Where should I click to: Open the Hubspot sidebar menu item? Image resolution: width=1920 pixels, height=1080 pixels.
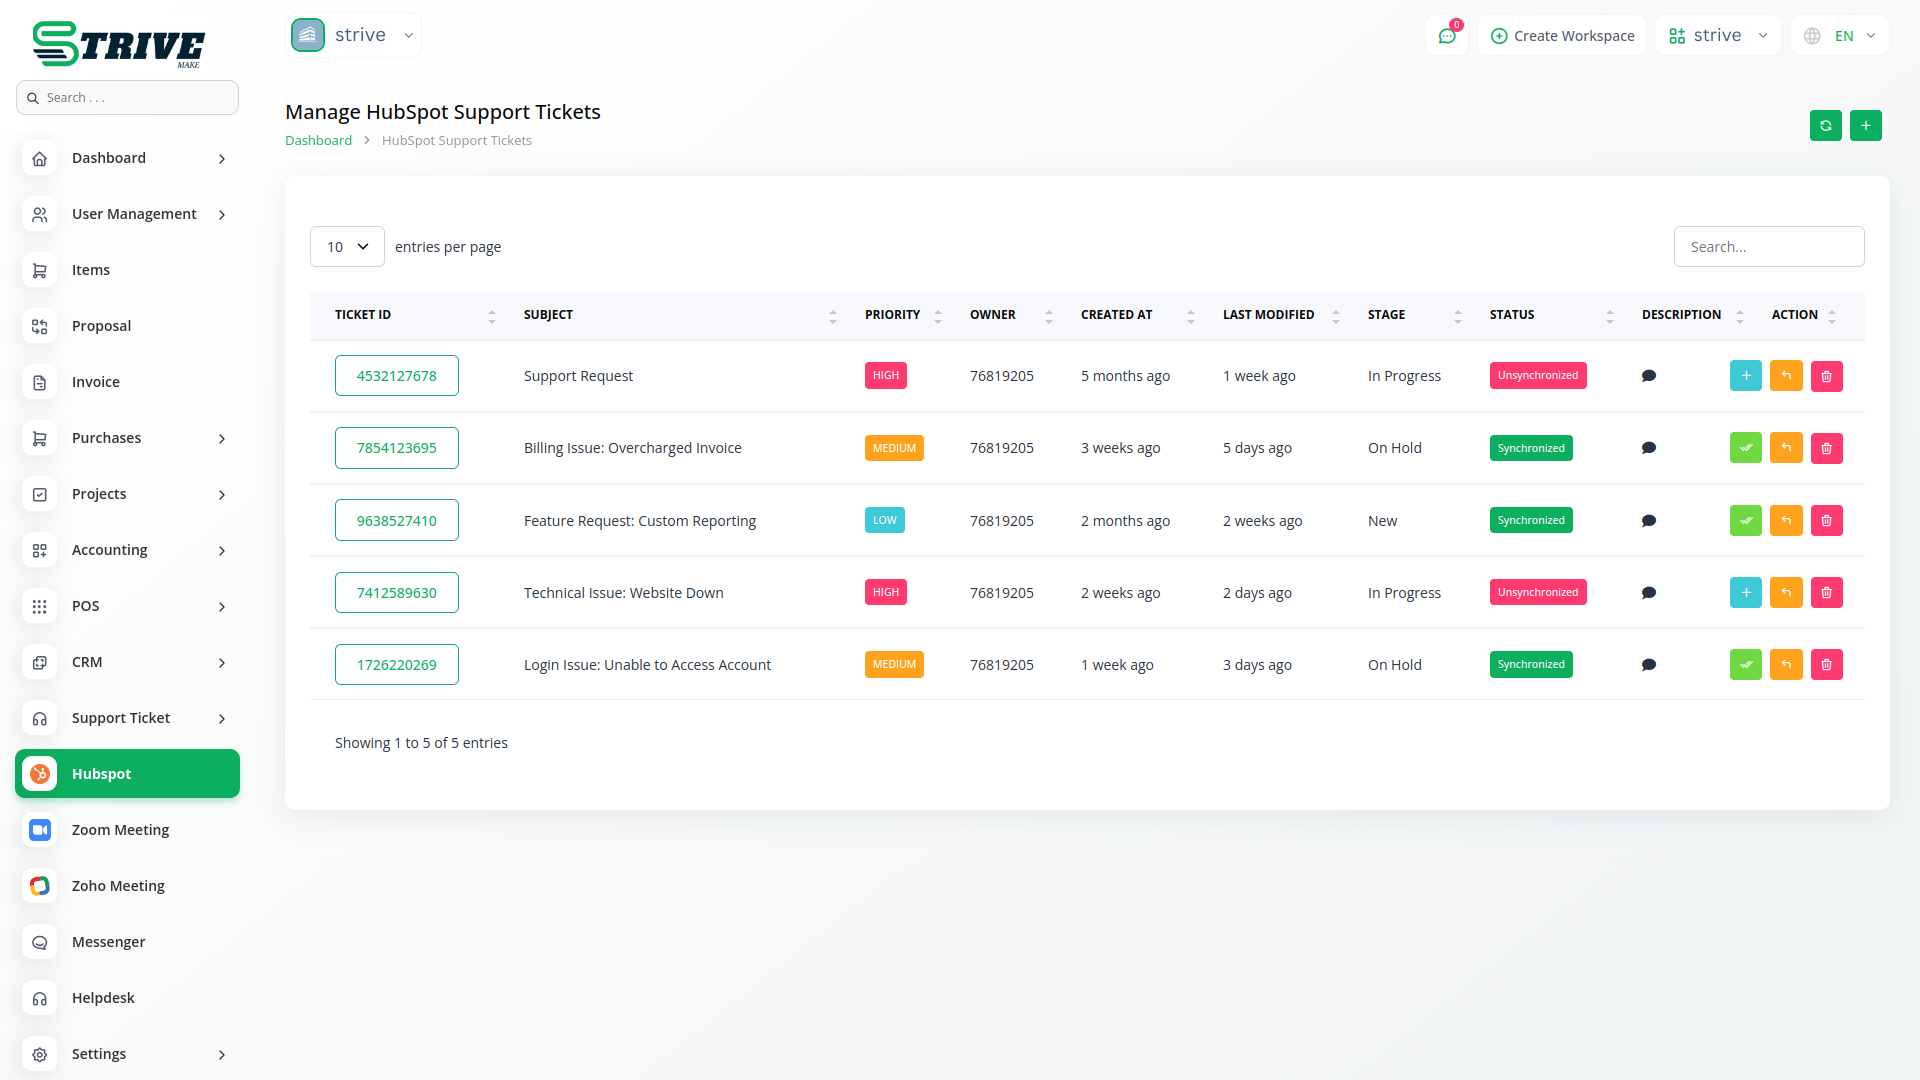(x=127, y=774)
